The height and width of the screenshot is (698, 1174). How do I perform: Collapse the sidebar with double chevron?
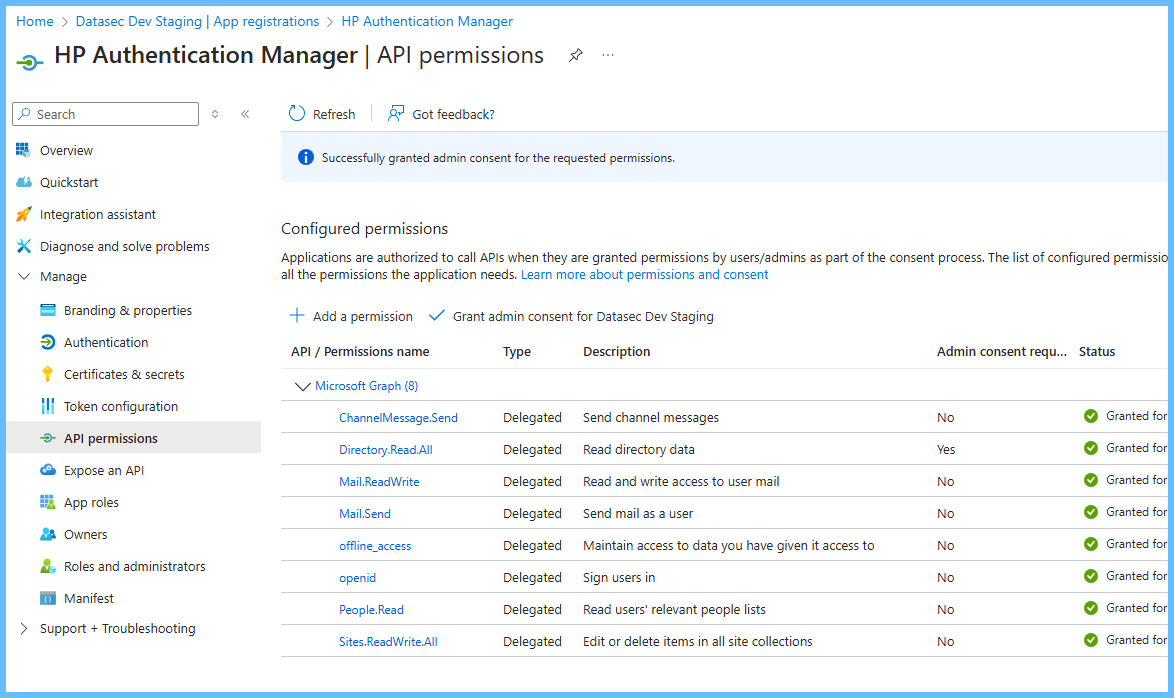pos(245,114)
